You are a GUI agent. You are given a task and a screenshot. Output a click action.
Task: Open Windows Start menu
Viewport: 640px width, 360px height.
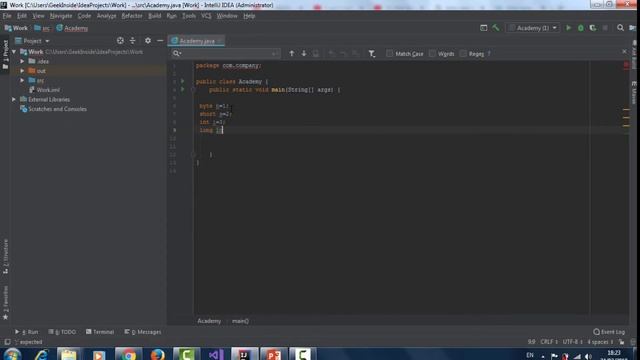(12, 354)
